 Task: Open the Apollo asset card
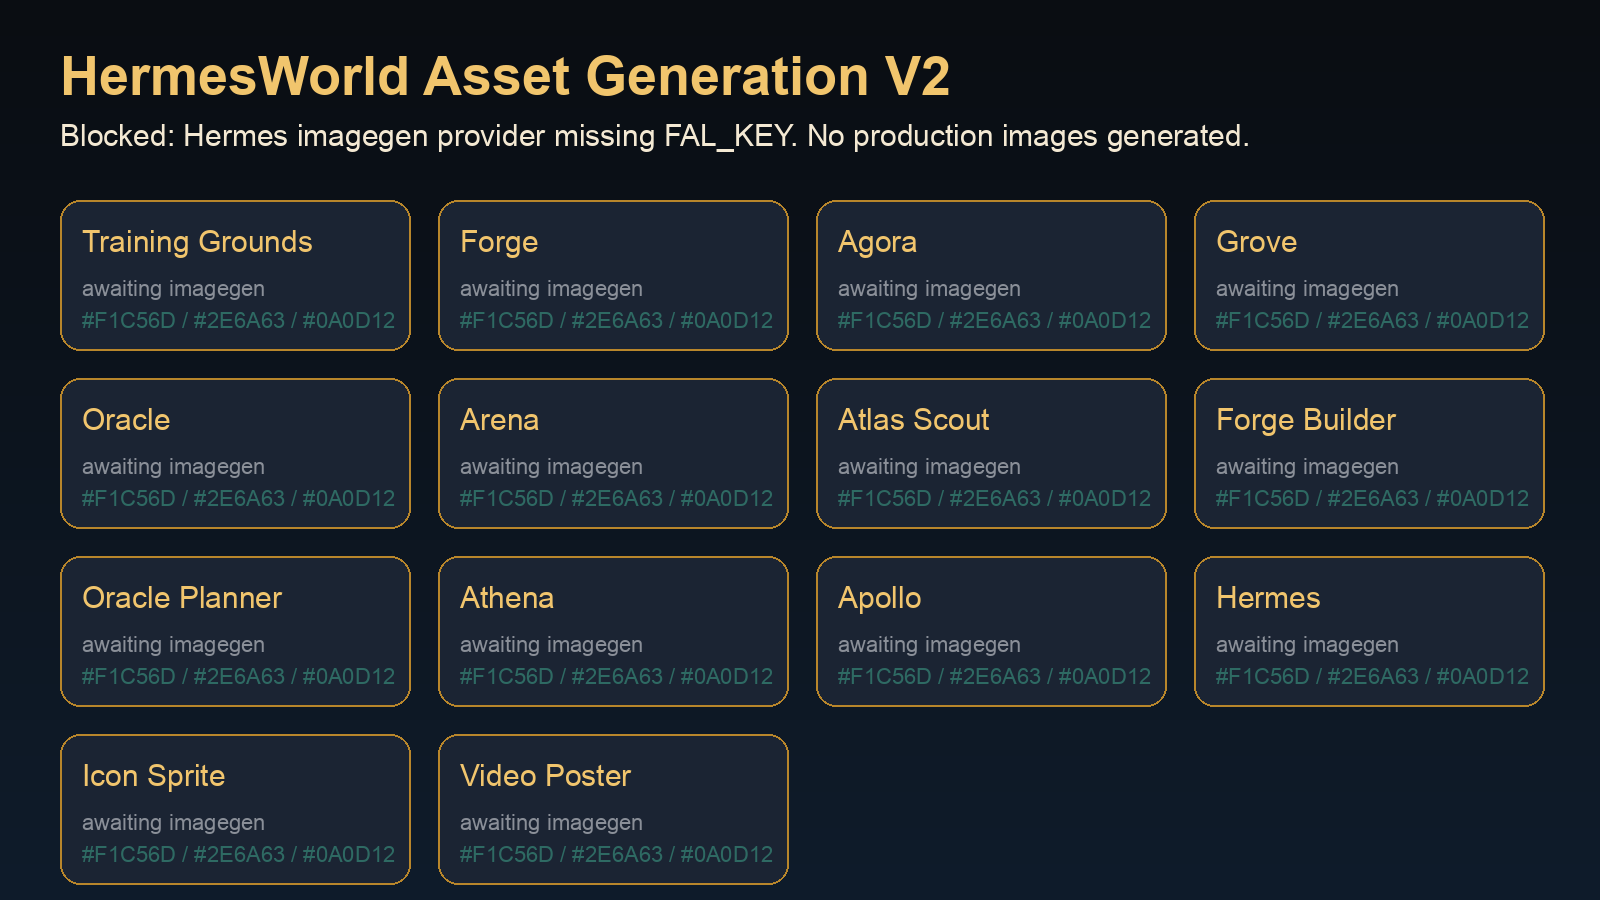(991, 632)
